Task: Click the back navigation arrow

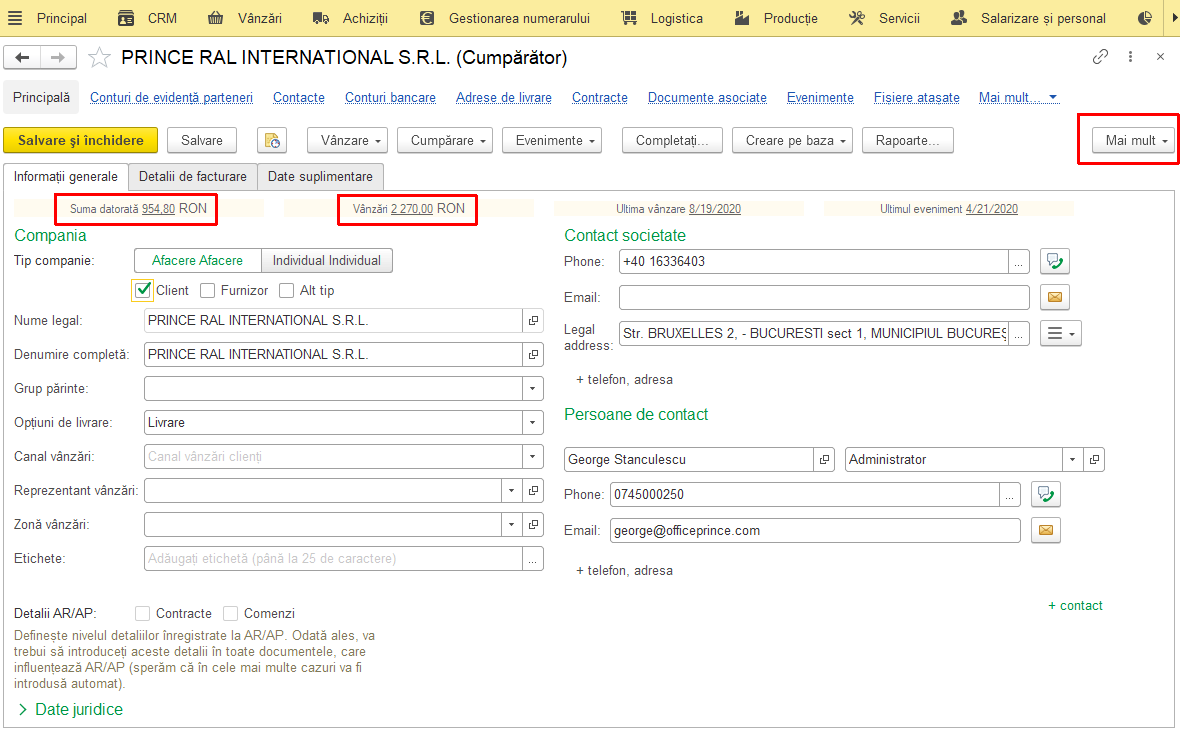Action: 22,57
